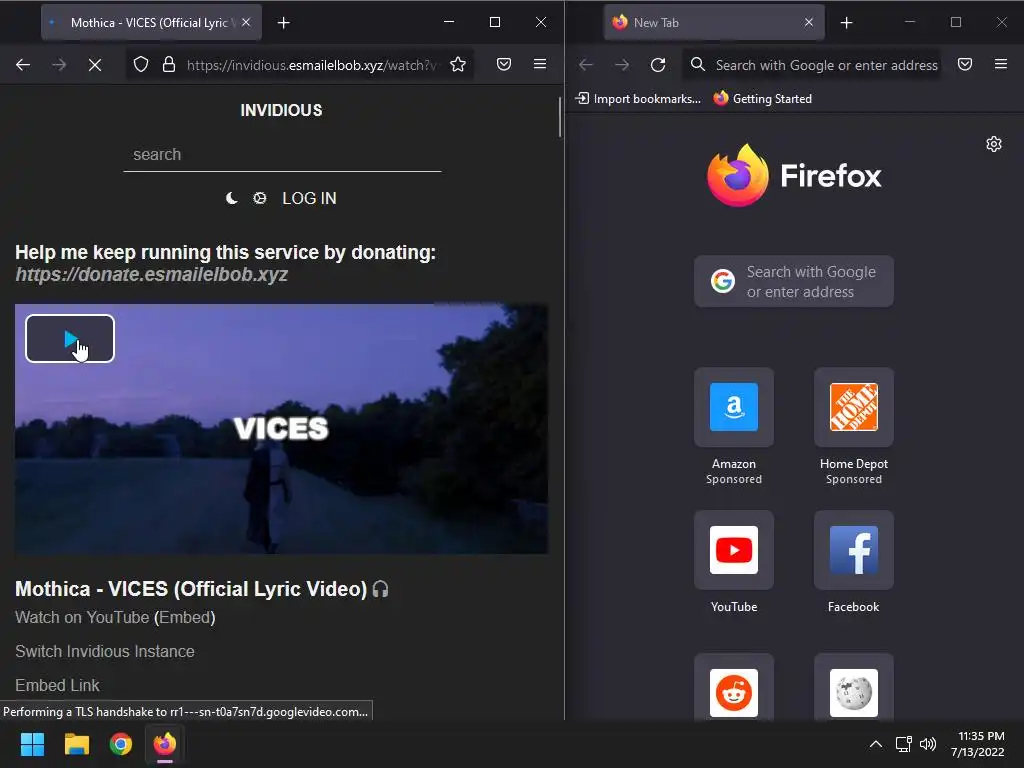
Task: Open clock showing 11:35 PM
Action: (x=978, y=744)
